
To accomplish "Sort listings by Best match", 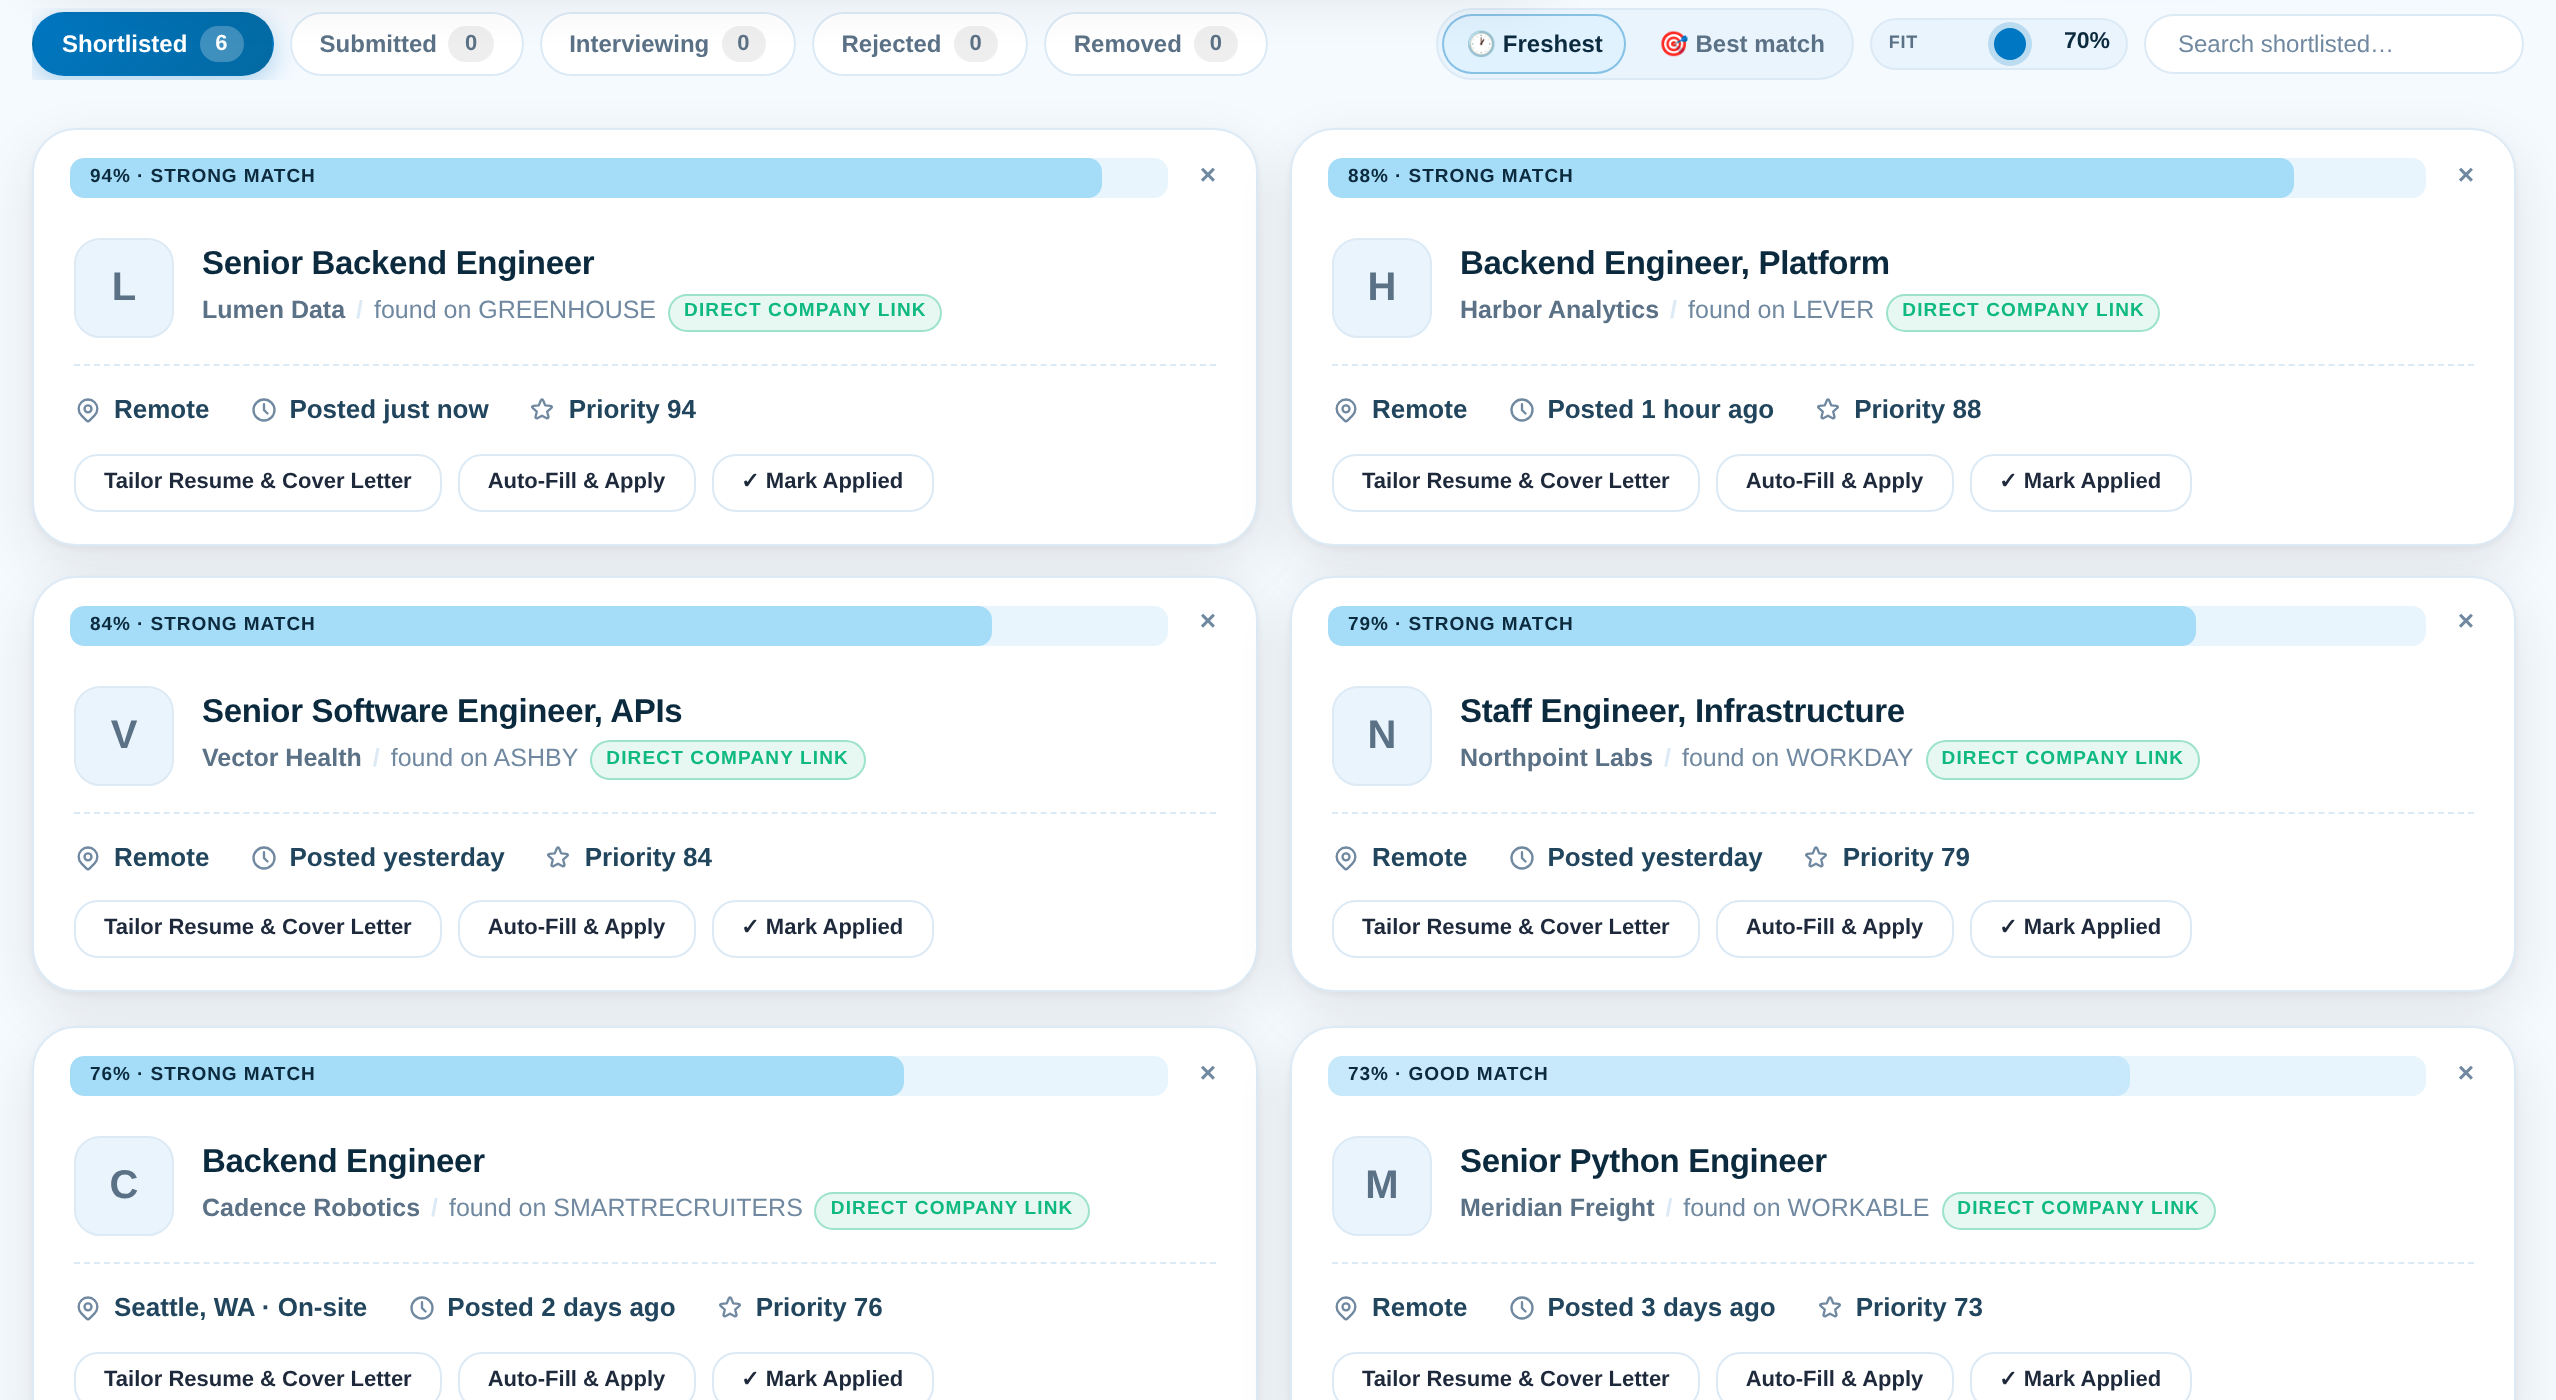I will pos(1742,44).
